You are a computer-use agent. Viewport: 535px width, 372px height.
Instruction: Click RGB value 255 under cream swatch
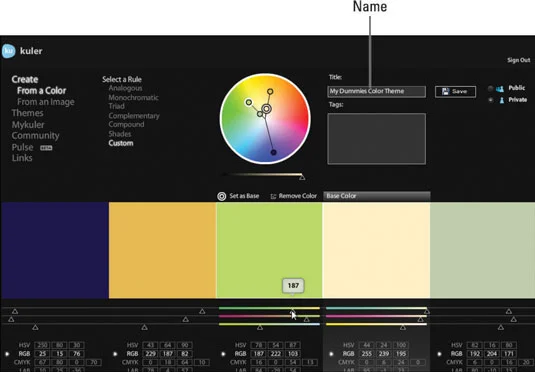367,354
